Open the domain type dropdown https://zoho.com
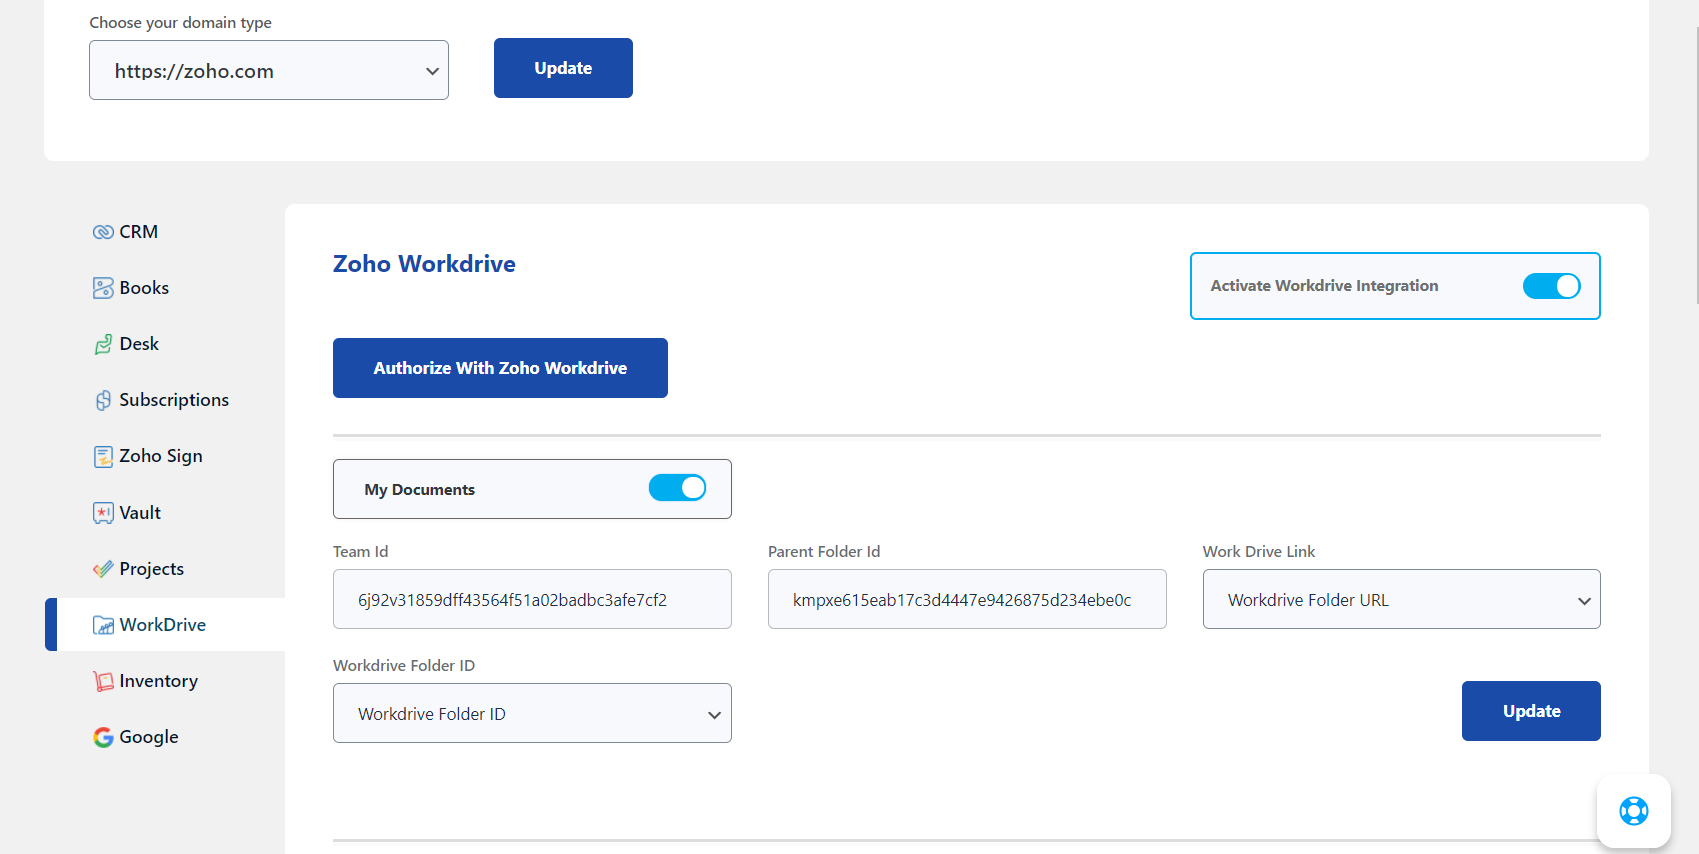The image size is (1699, 854). 269,70
